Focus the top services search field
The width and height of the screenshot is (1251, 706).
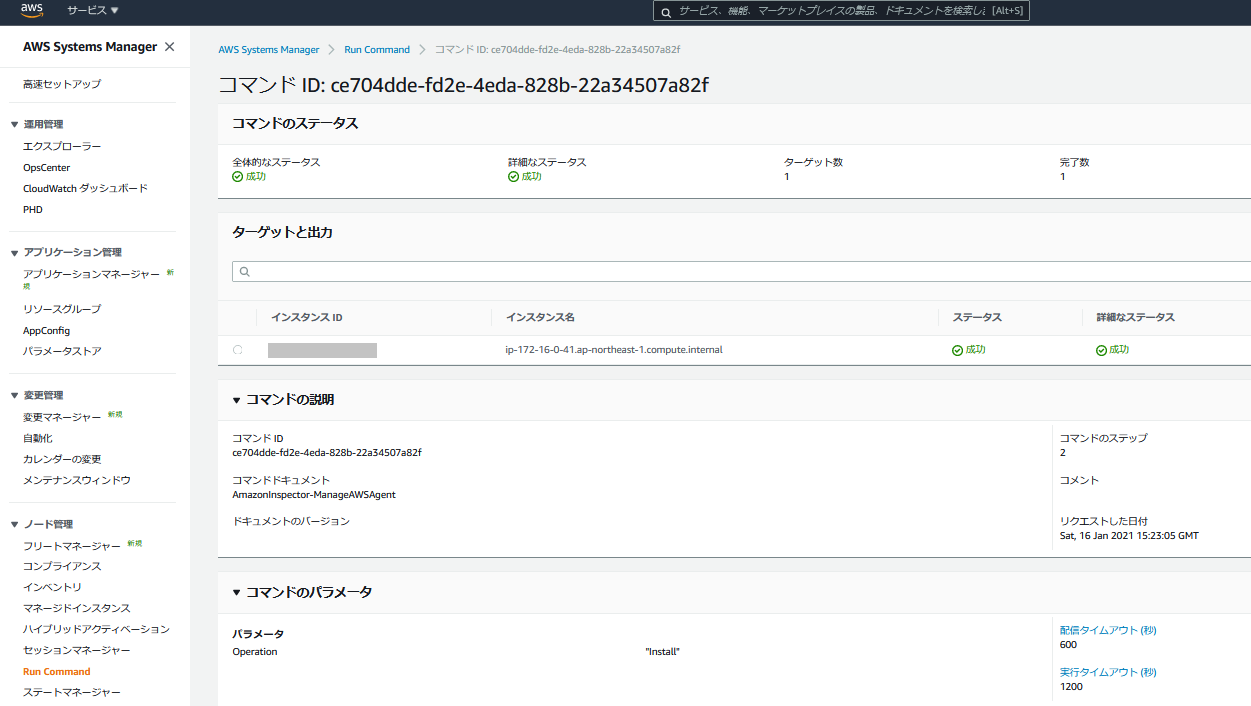[841, 11]
